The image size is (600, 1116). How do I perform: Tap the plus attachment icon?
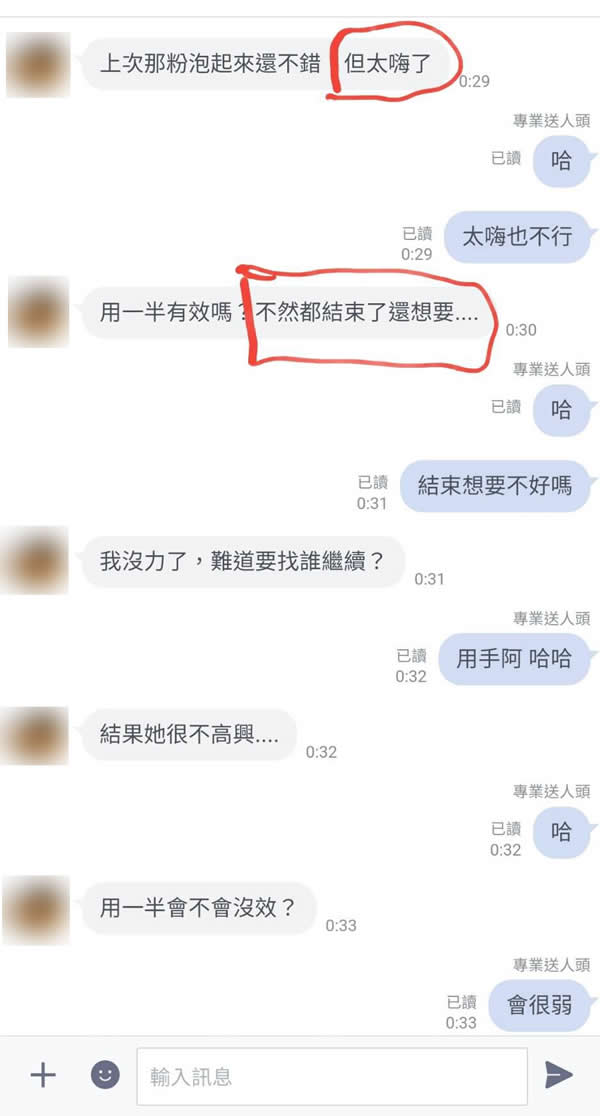pos(43,1075)
